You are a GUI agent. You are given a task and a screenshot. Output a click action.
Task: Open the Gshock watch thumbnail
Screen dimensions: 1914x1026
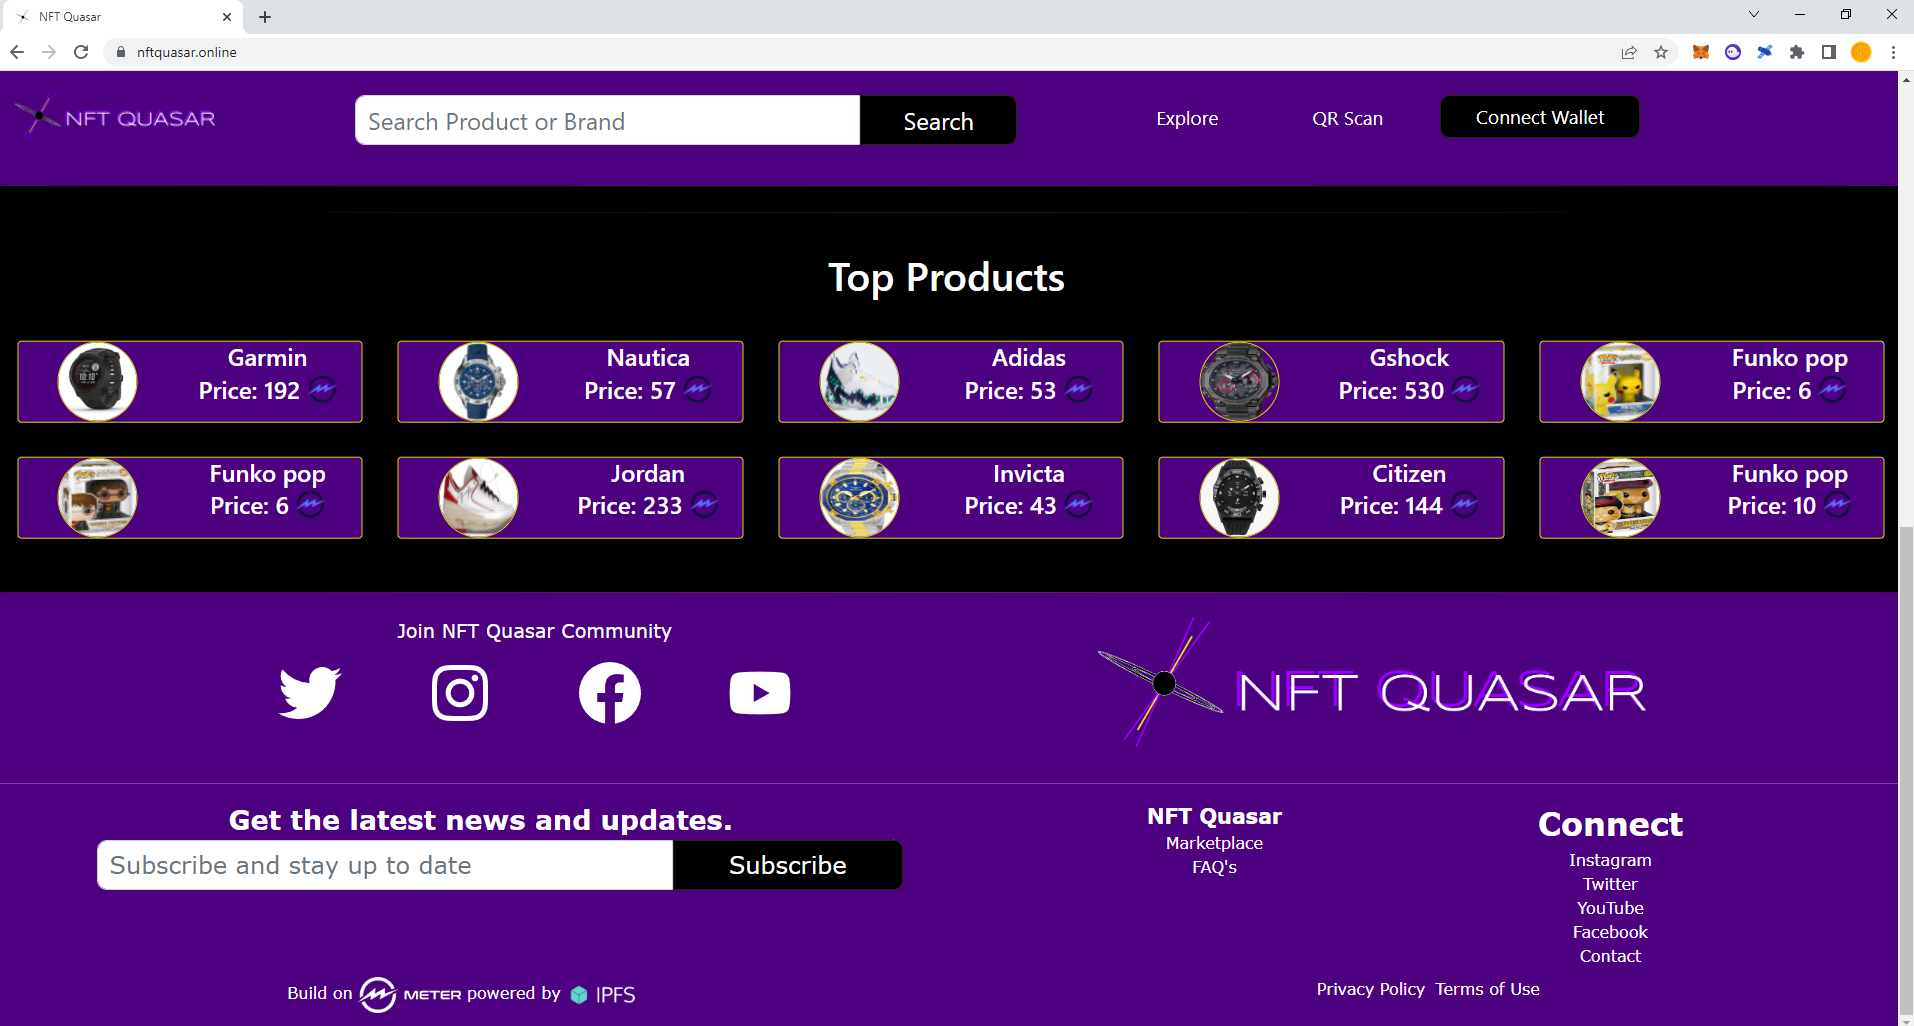1239,382
